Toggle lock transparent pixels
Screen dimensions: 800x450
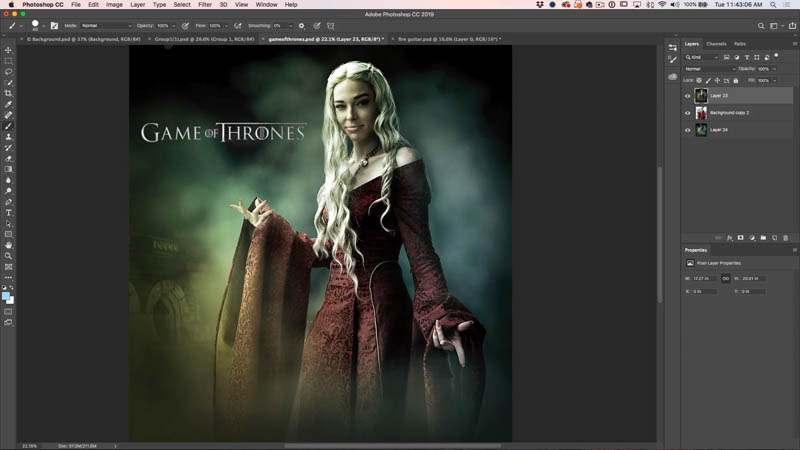pyautogui.click(x=699, y=81)
